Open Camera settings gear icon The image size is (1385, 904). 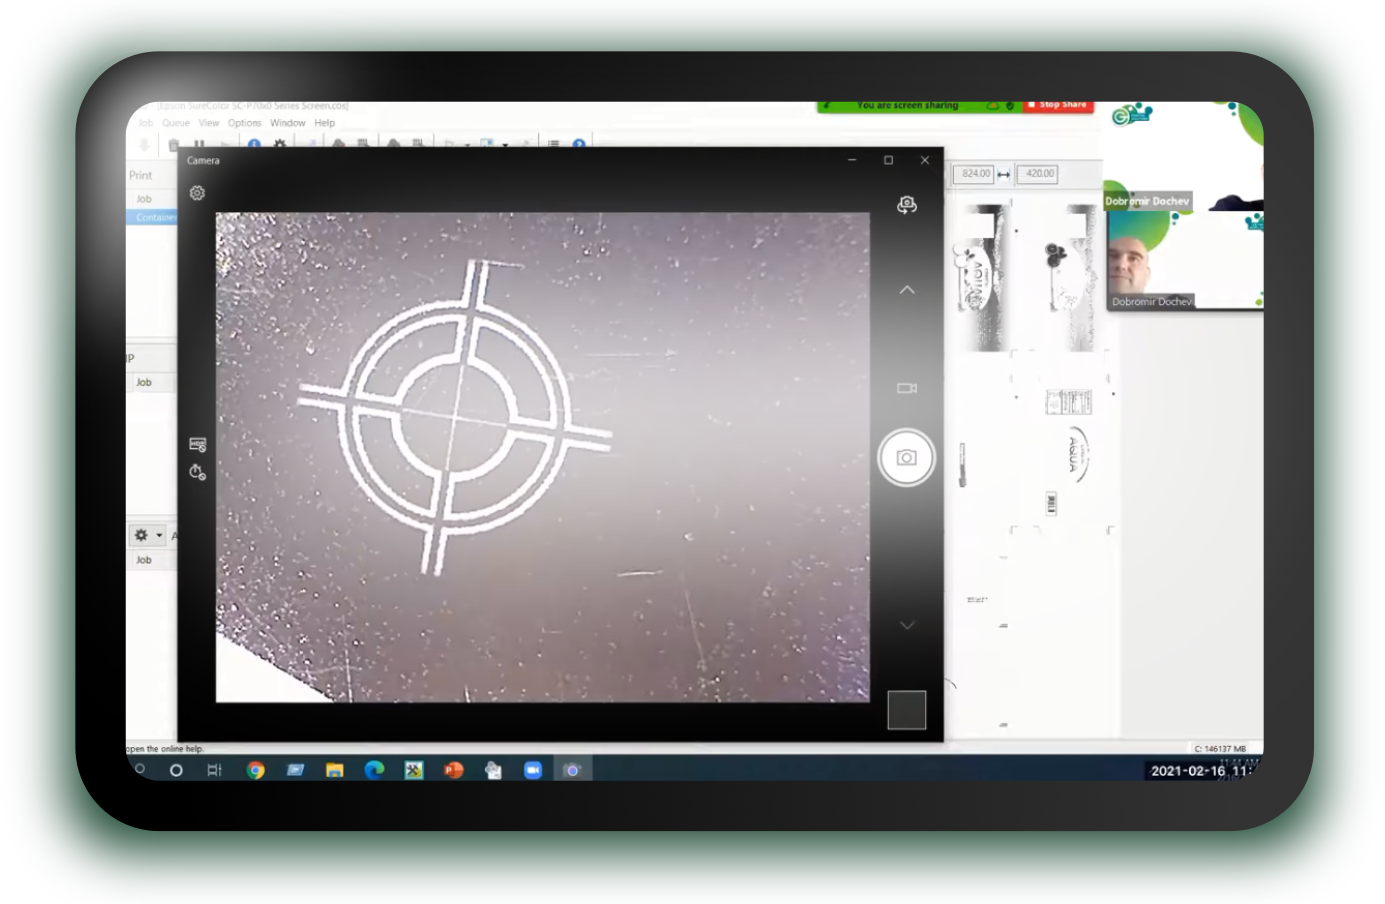click(197, 193)
